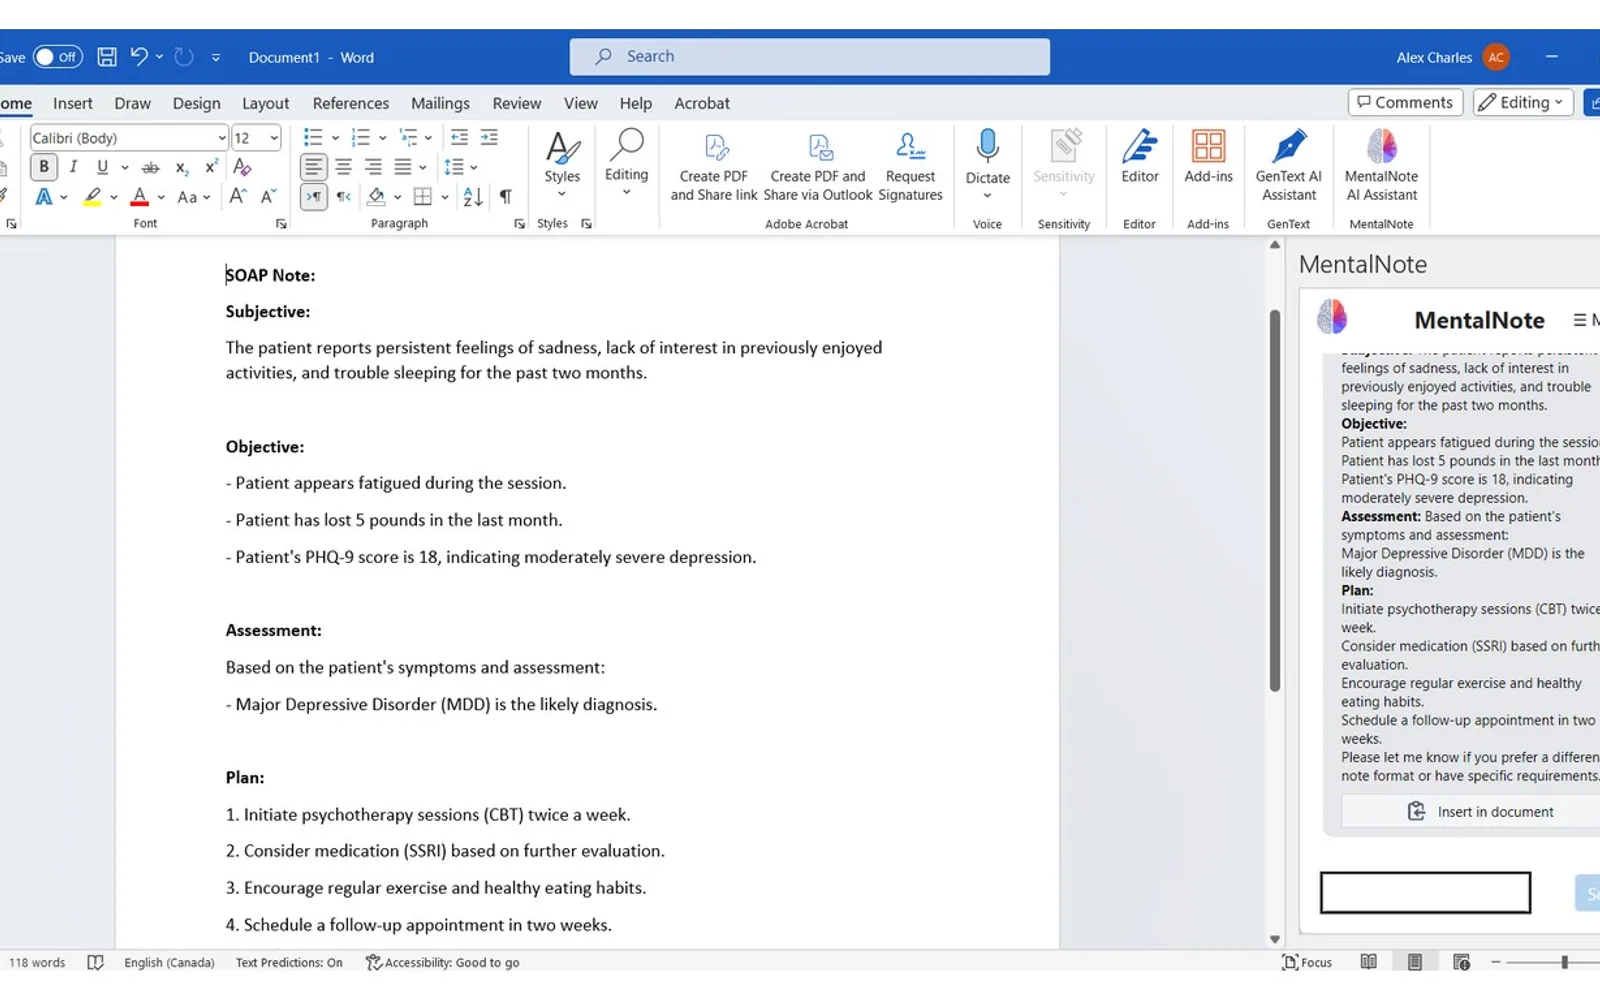Launch GenText AI Assistant
This screenshot has width=1600, height=1000.
pos(1288,165)
